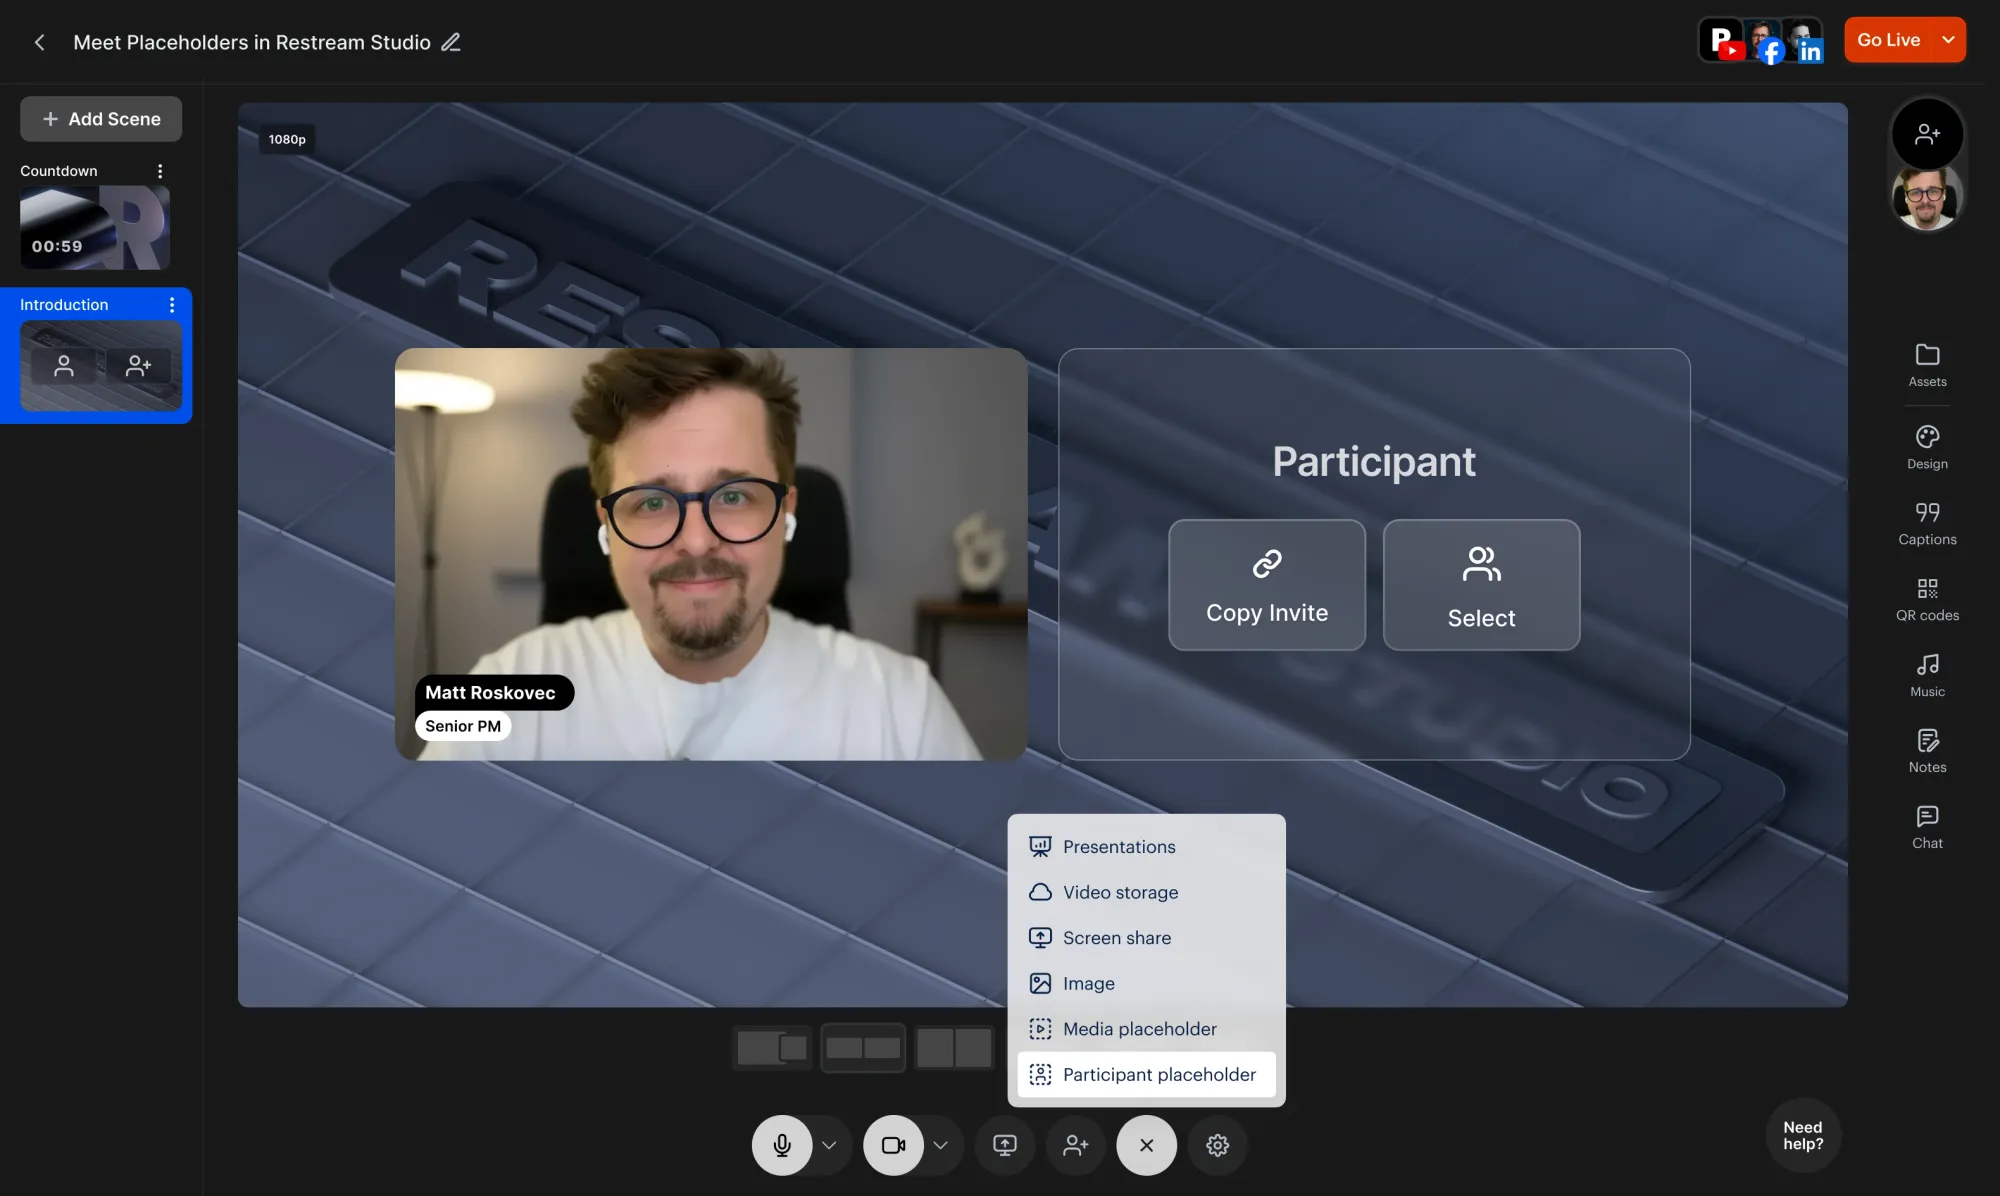Open the Go Live dropdown arrow
The width and height of the screenshot is (2000, 1196).
pyautogui.click(x=1948, y=40)
